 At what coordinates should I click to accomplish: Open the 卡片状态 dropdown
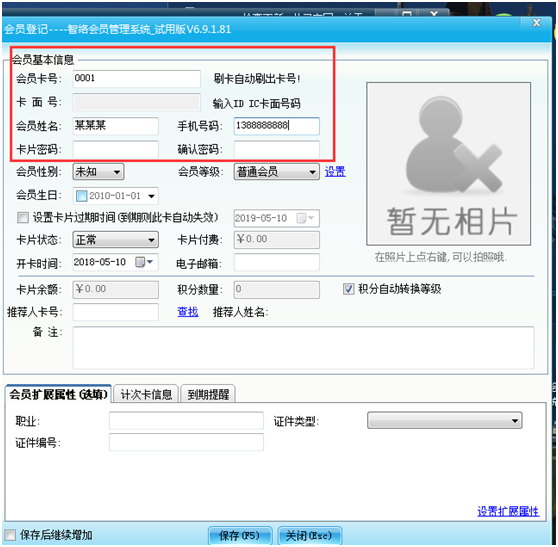click(116, 240)
